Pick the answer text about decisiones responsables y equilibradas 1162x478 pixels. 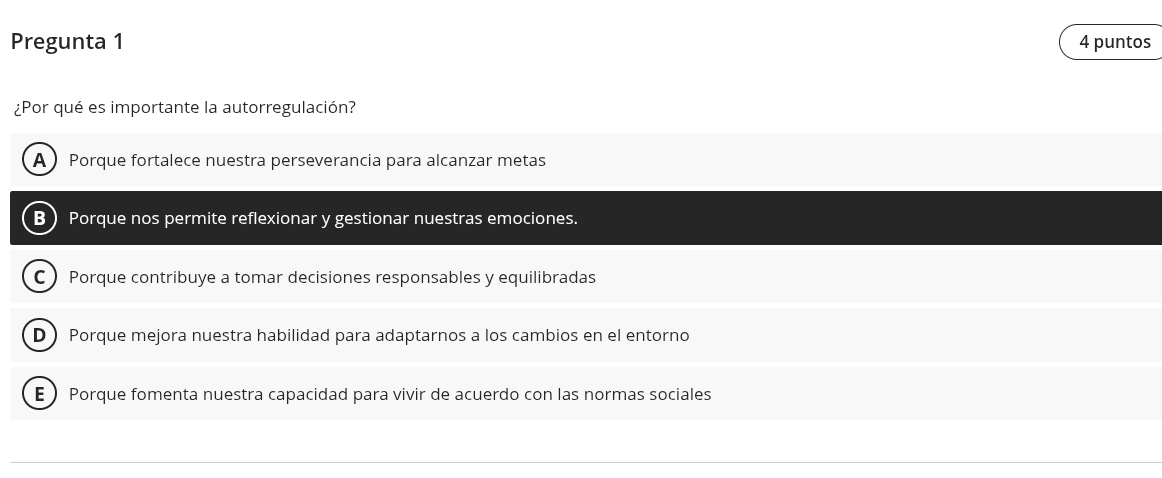pyautogui.click(x=332, y=277)
